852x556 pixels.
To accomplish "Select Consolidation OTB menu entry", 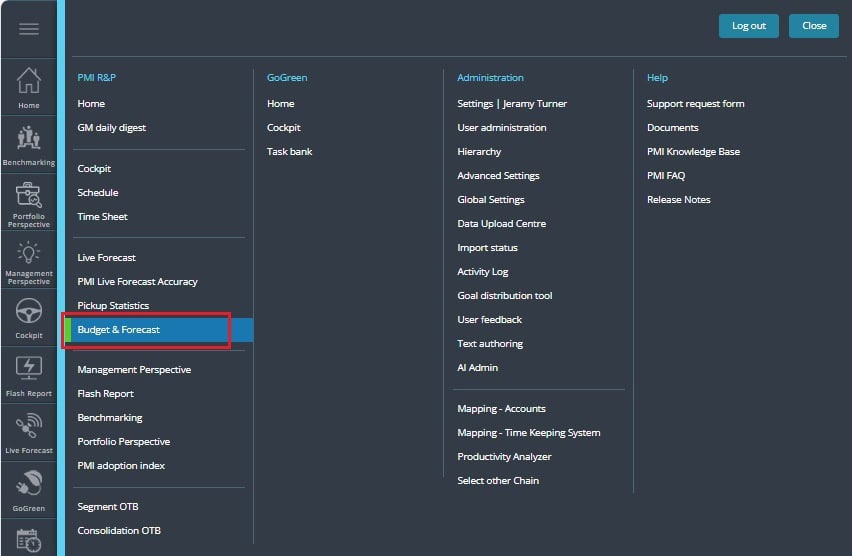I will [118, 530].
